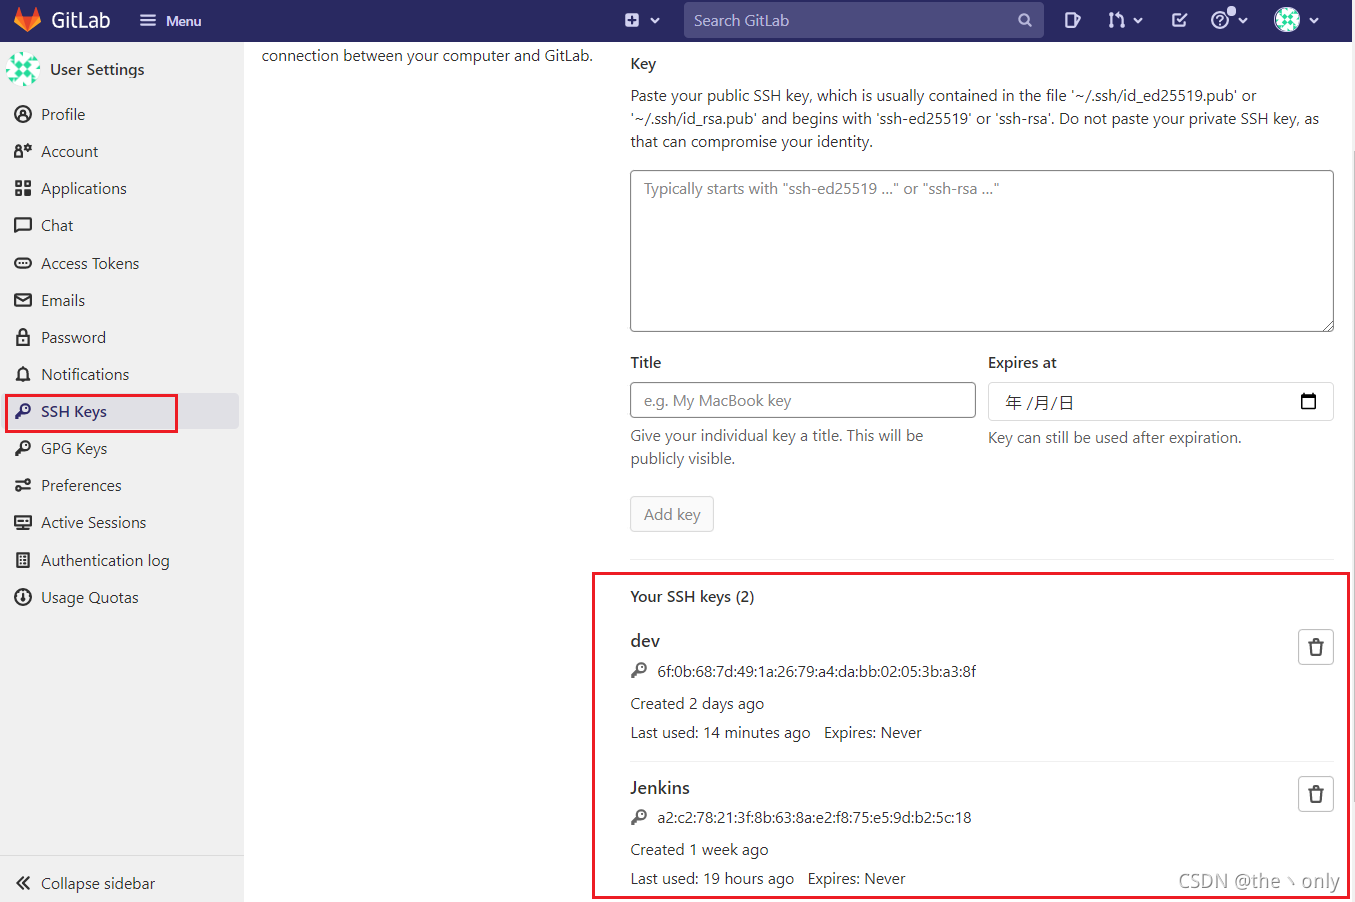Open Access Tokens in sidebar
The image size is (1355, 902).
(121, 263)
